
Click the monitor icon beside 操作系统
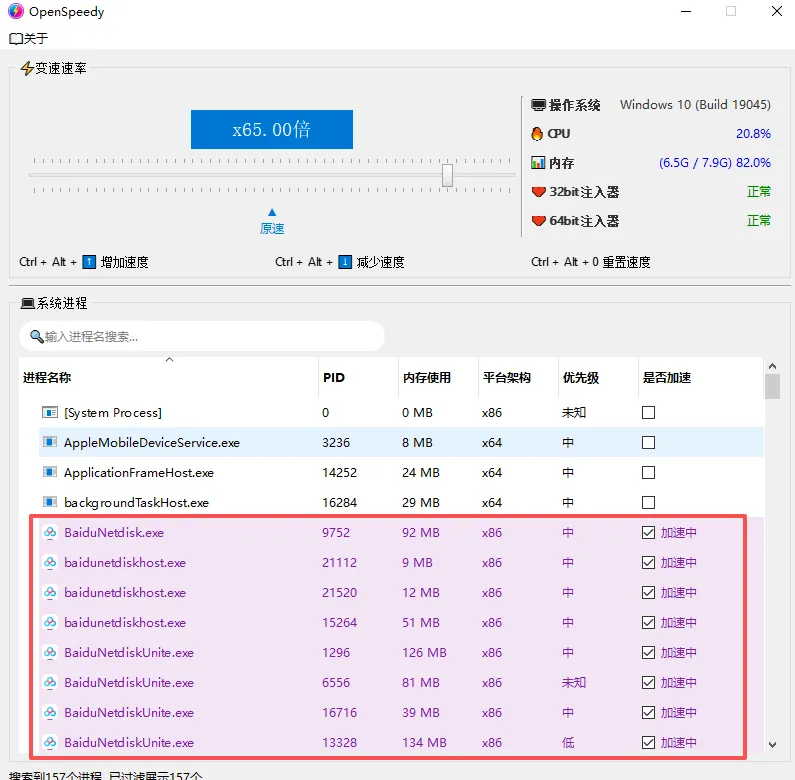538,105
